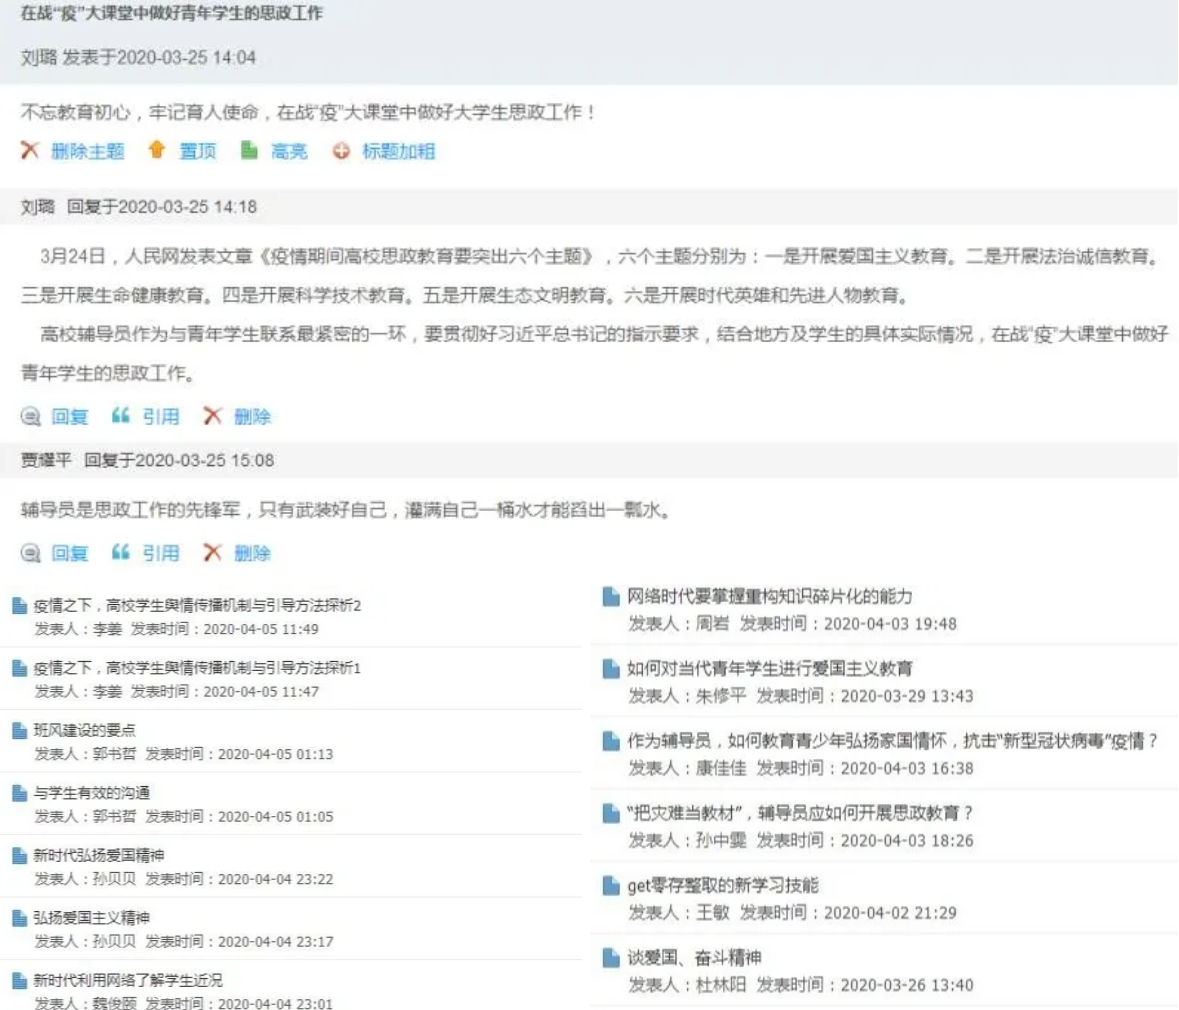Image resolution: width=1179 pixels, height=1010 pixels.
Task: Open article 与学生有效的沟通
Action: (x=91, y=793)
